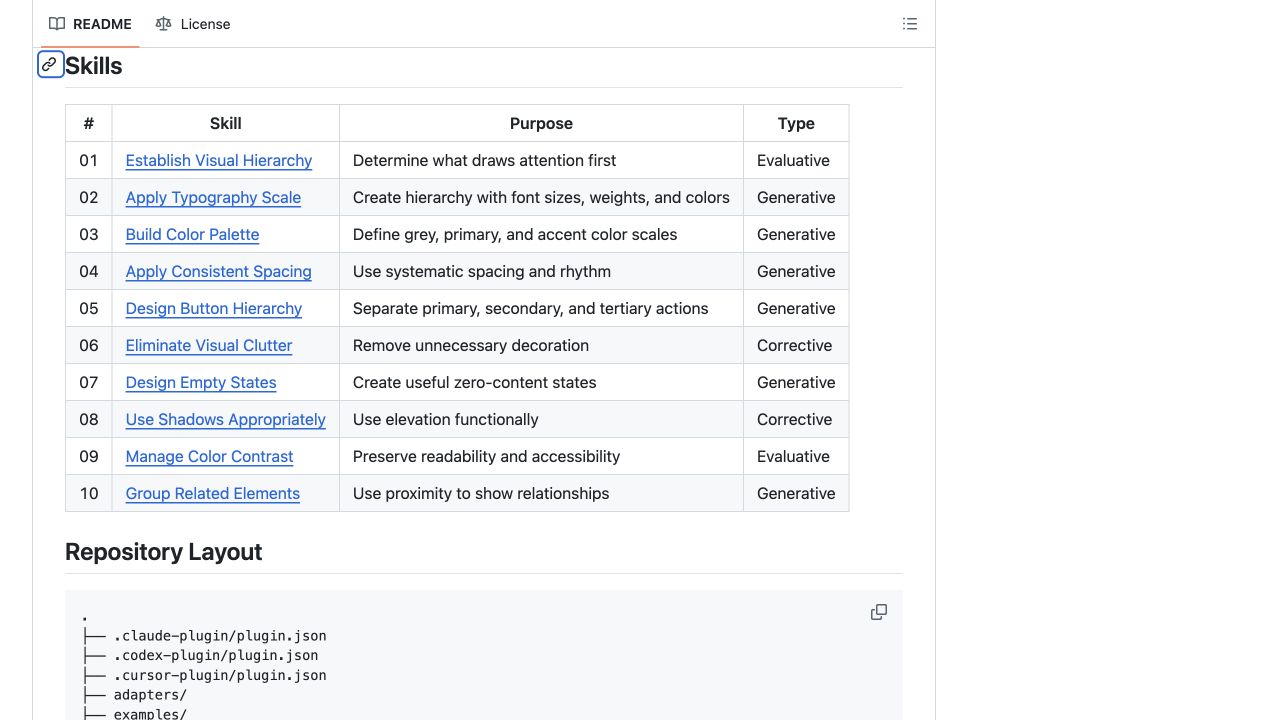Image resolution: width=1280 pixels, height=720 pixels.
Task: Click the Purpose column header
Action: click(541, 124)
